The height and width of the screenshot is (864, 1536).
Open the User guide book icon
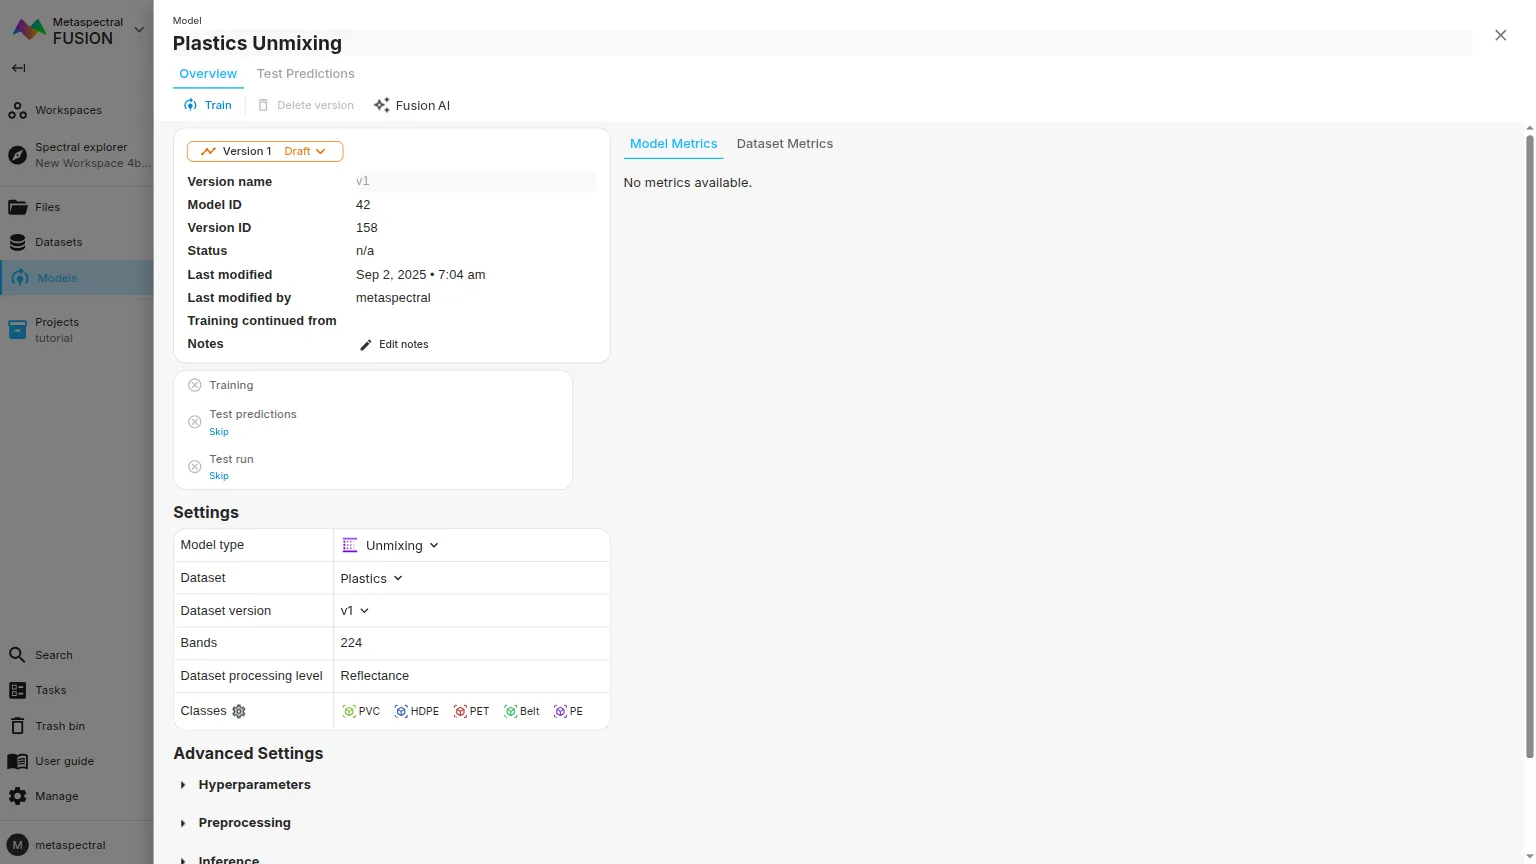[17, 761]
